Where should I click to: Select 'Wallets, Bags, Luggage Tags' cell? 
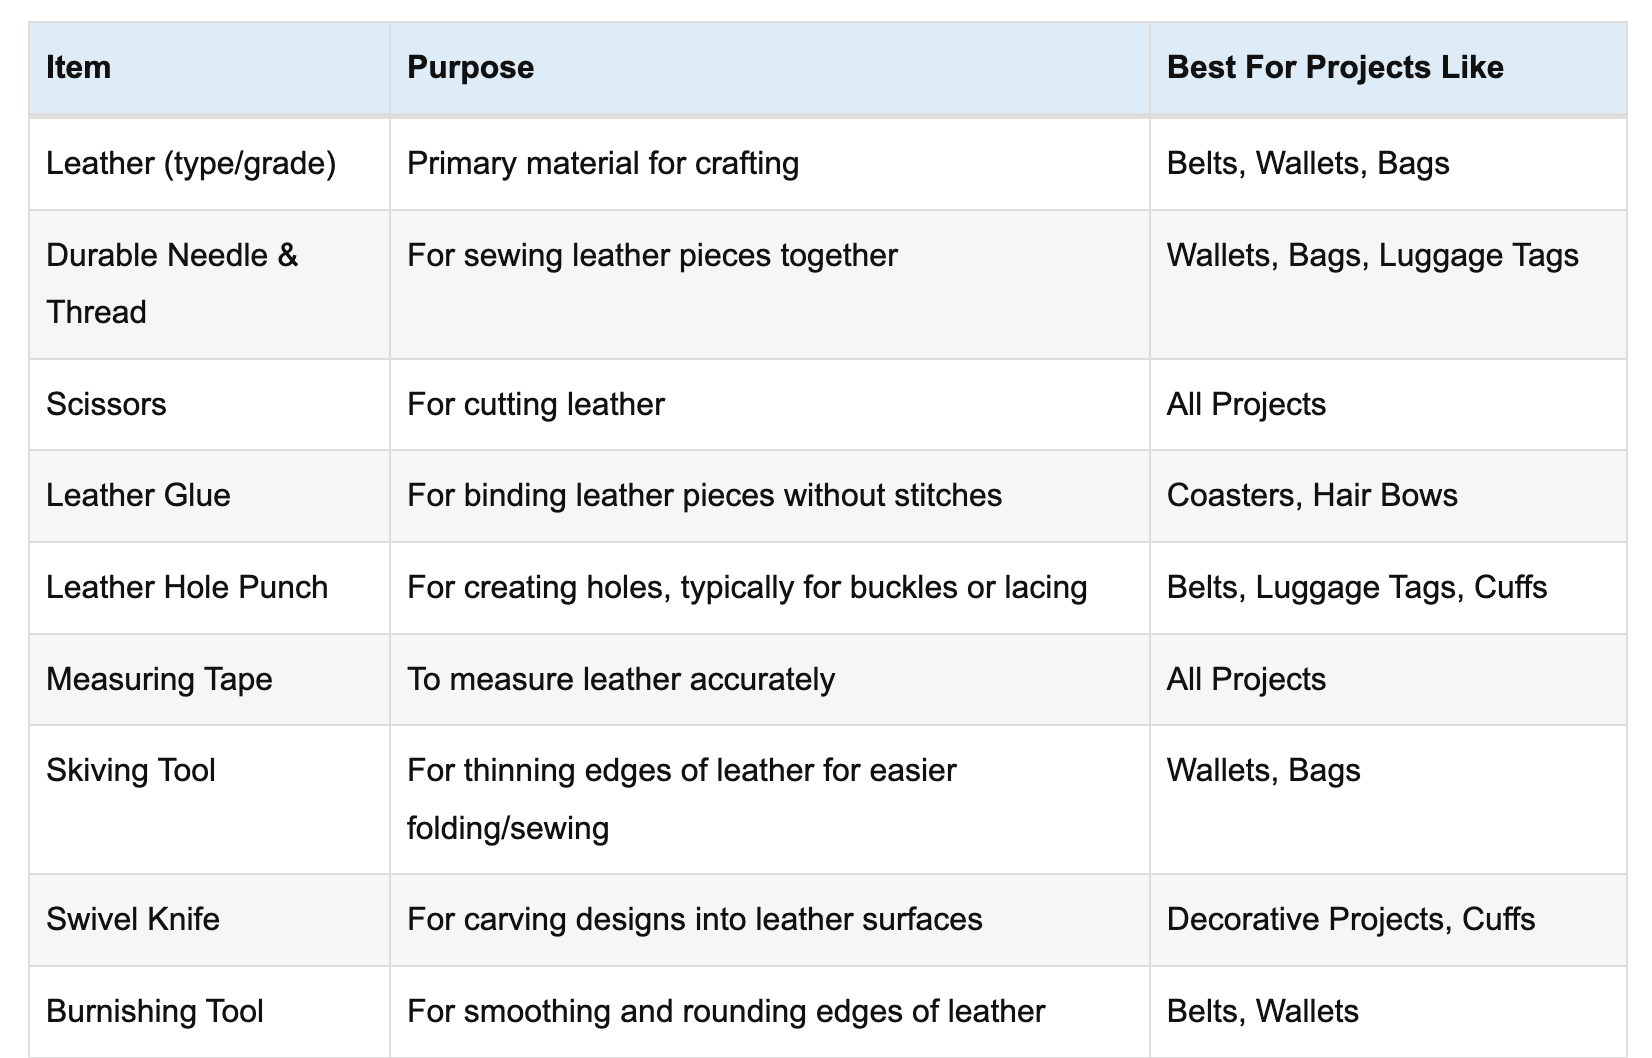1388,284
